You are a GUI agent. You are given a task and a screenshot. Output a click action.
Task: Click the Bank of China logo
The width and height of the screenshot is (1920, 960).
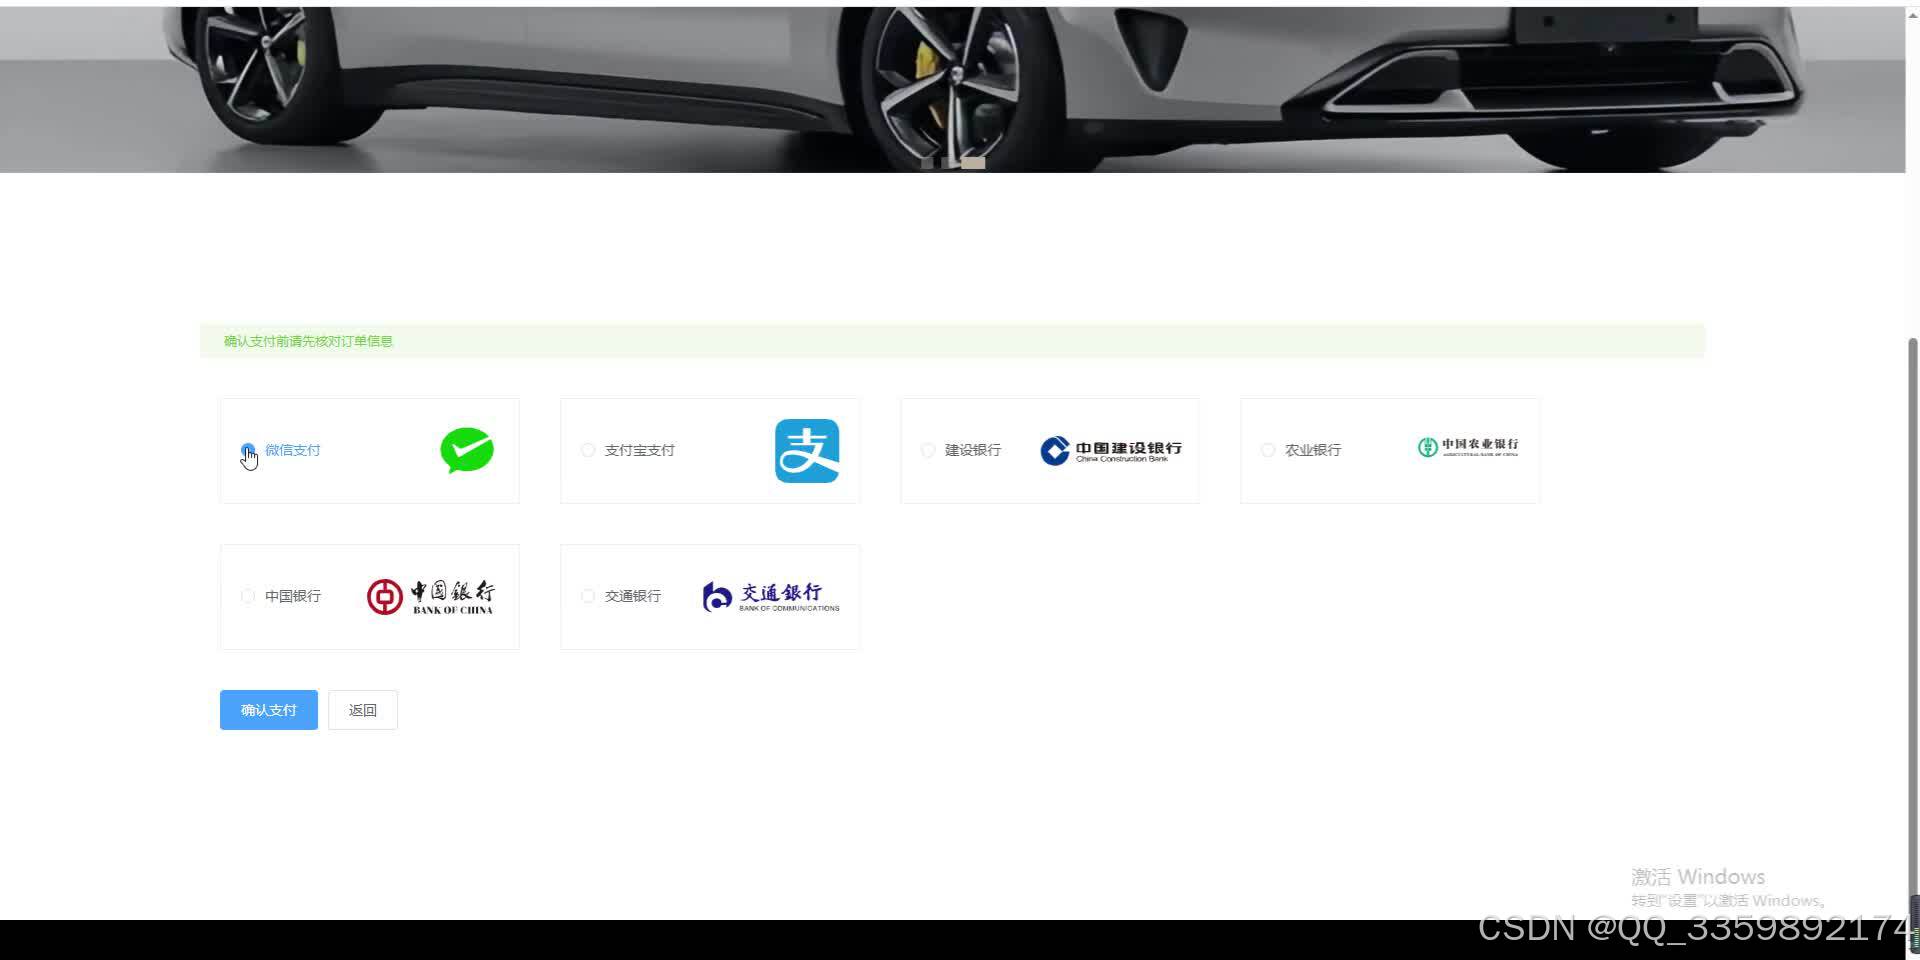[x=430, y=596]
